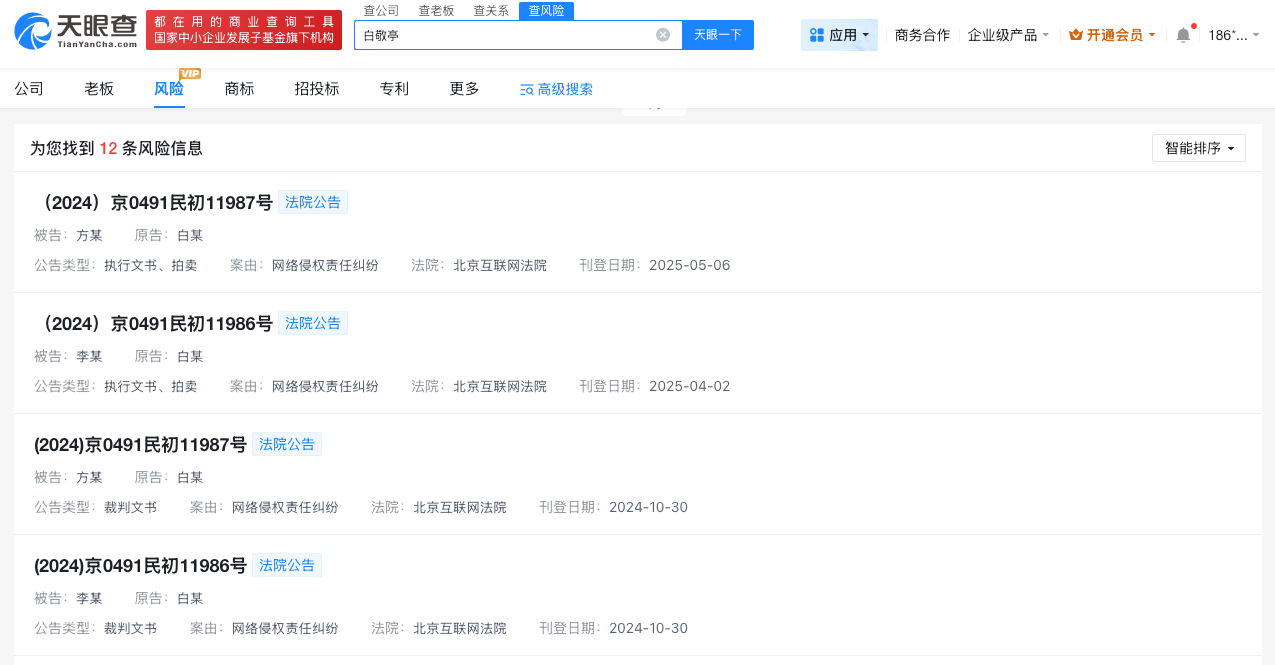The image size is (1275, 665).
Task: Click the 开通会员 crown icon
Action: tap(1074, 33)
